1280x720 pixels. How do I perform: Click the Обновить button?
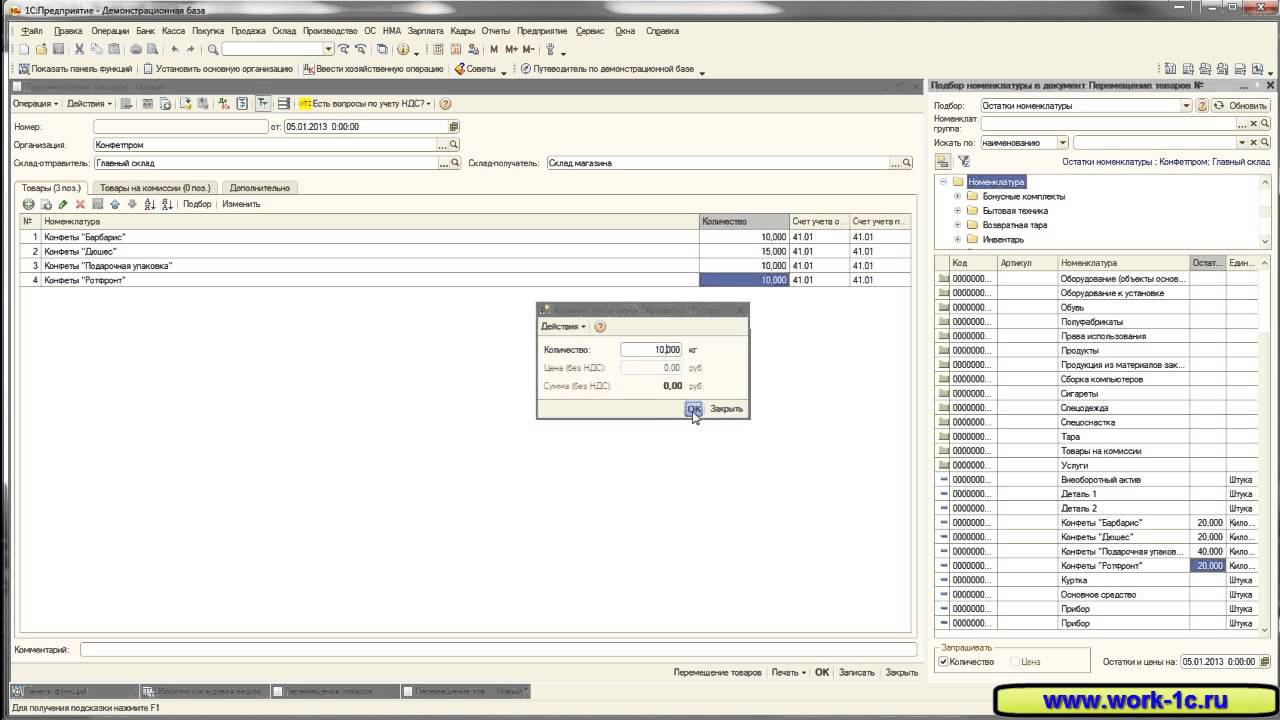click(x=1240, y=106)
